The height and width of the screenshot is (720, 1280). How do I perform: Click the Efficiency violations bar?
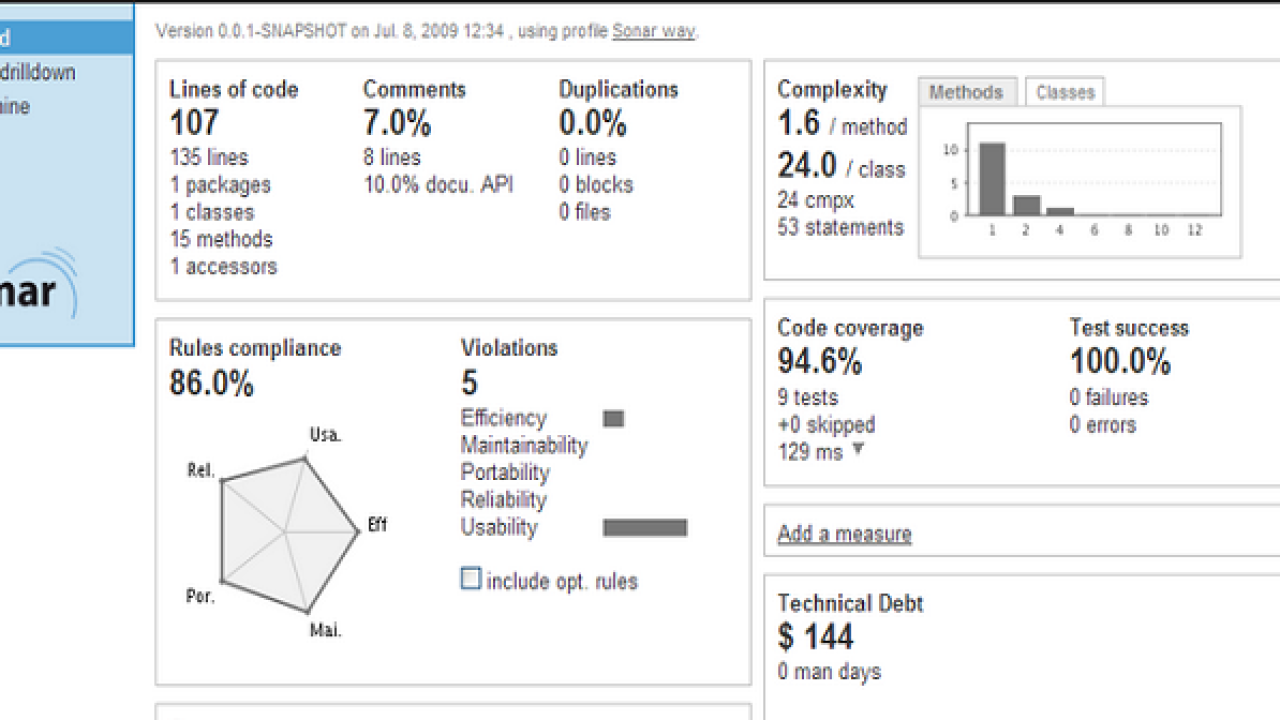pos(613,418)
